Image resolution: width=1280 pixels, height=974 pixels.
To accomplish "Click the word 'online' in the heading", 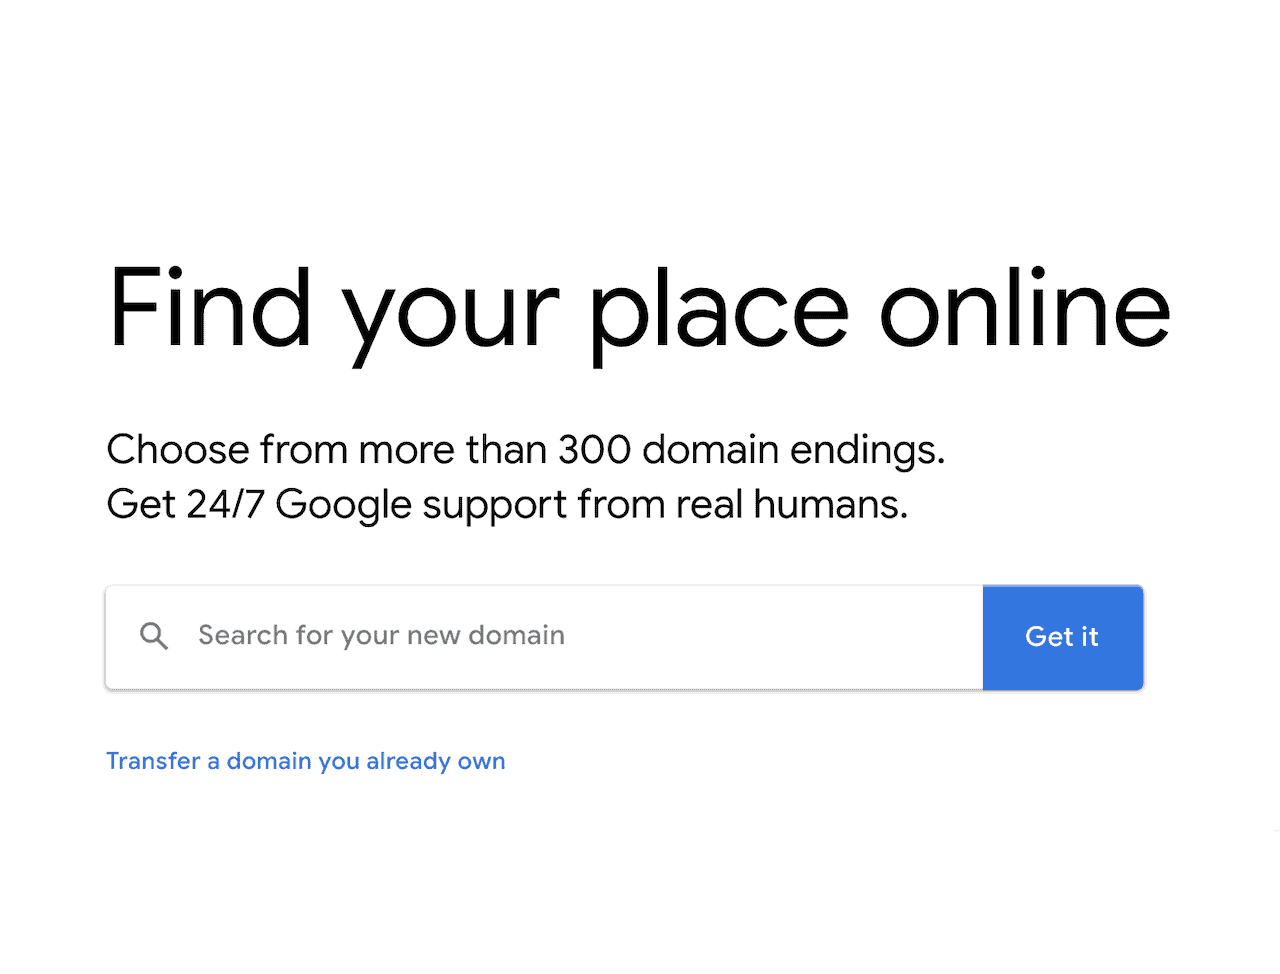I will (x=1025, y=308).
